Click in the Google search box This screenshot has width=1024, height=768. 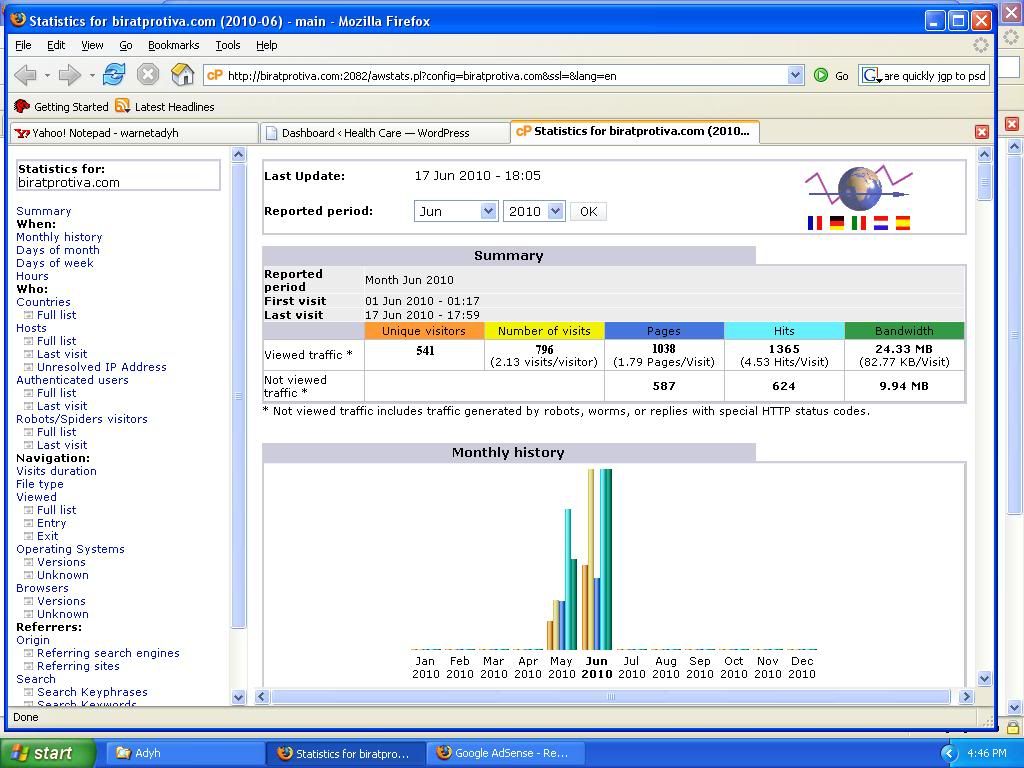point(934,75)
